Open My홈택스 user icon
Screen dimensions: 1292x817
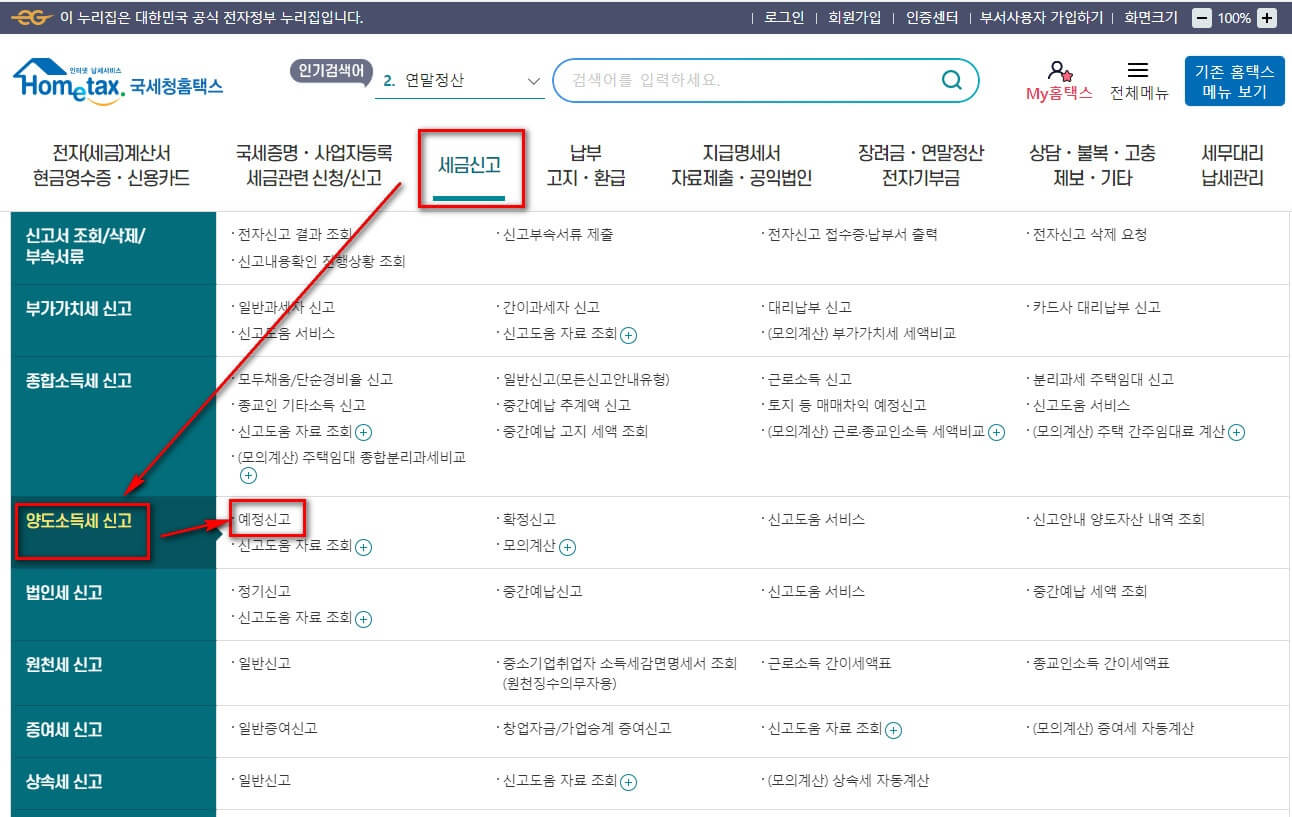(1059, 71)
